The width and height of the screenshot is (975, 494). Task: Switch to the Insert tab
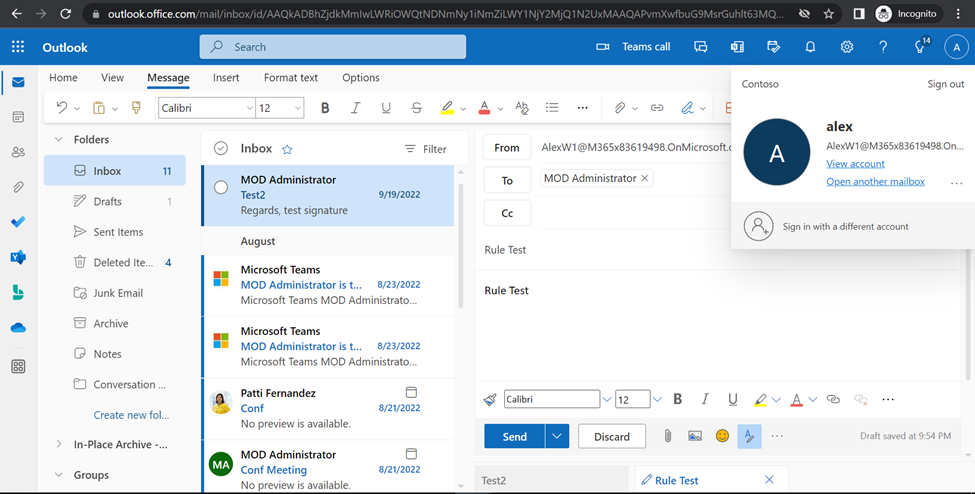[x=226, y=78]
